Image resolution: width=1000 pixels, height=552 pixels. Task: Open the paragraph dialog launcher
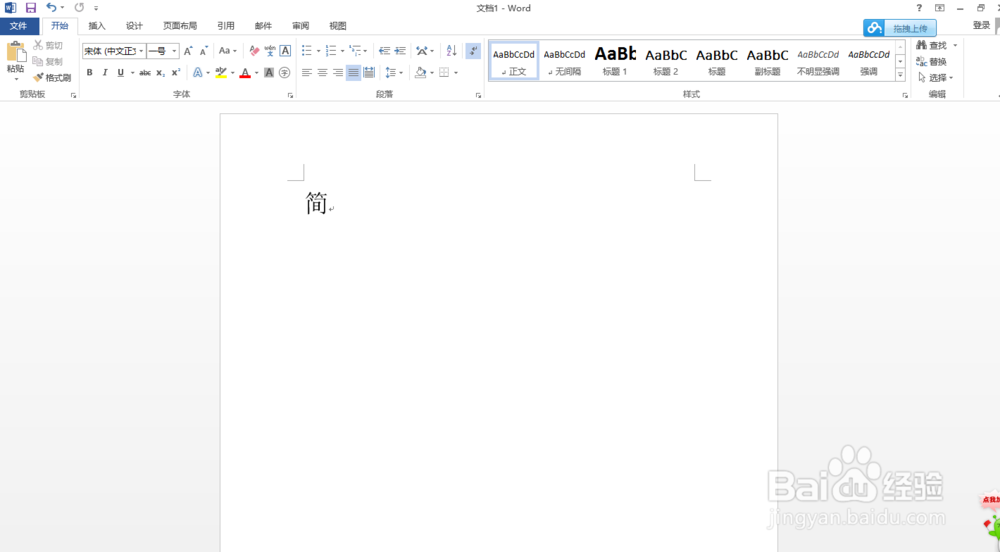pos(478,96)
